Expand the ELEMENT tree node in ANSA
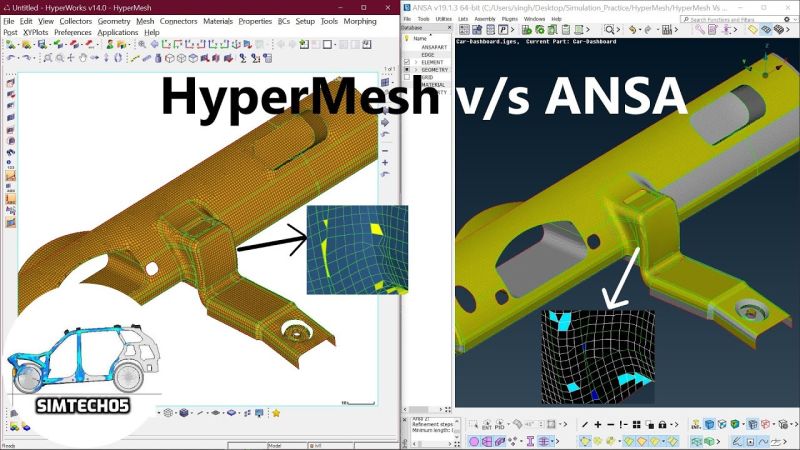The image size is (800, 450). coord(416,62)
